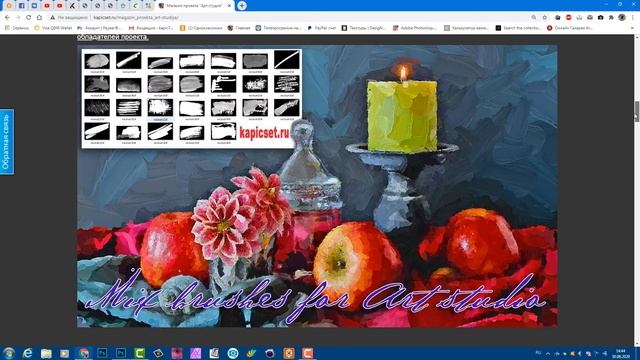640x360 pixels.
Task: Open the blue circular taskbar icon
Action: click(x=233, y=353)
